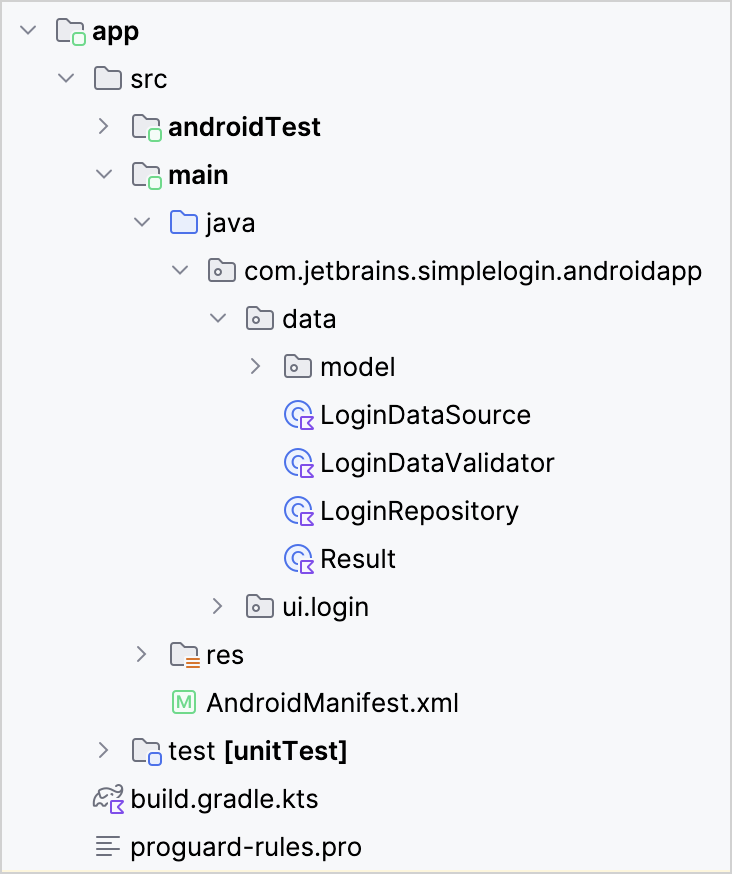The height and width of the screenshot is (874, 732).
Task: Collapse the main source set folder
Action: pos(103,175)
